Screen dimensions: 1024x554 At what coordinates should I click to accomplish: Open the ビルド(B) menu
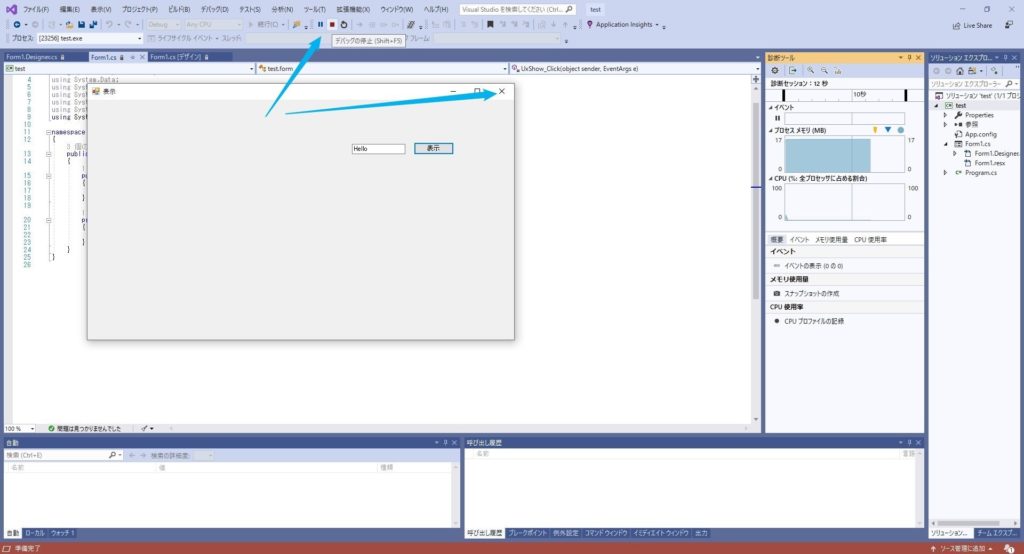point(179,9)
